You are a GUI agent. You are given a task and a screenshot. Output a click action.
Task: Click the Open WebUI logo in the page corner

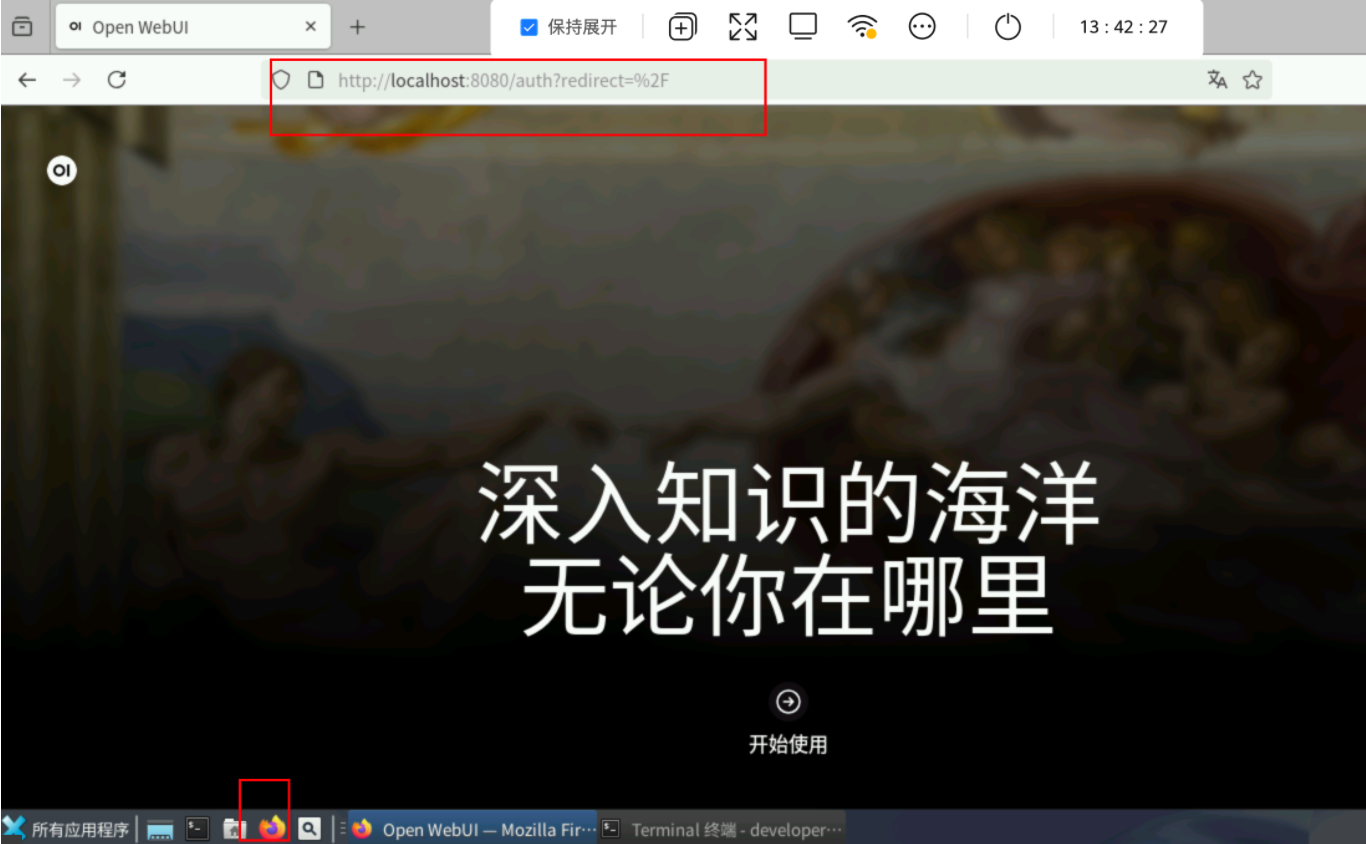62,170
